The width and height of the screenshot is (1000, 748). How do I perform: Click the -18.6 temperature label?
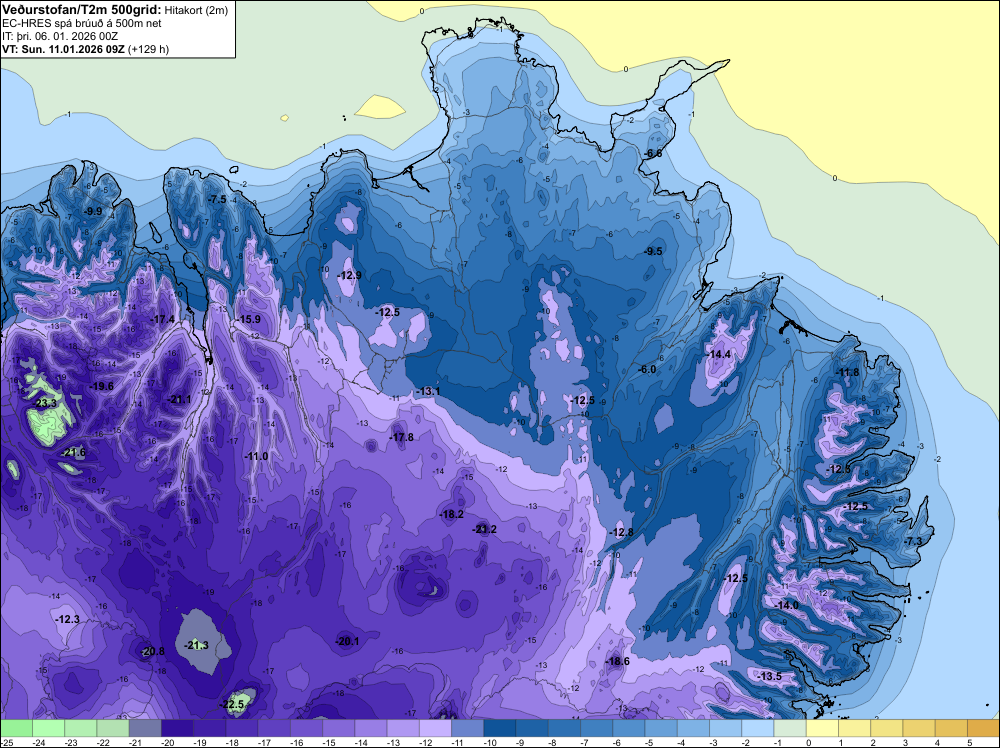(x=617, y=661)
